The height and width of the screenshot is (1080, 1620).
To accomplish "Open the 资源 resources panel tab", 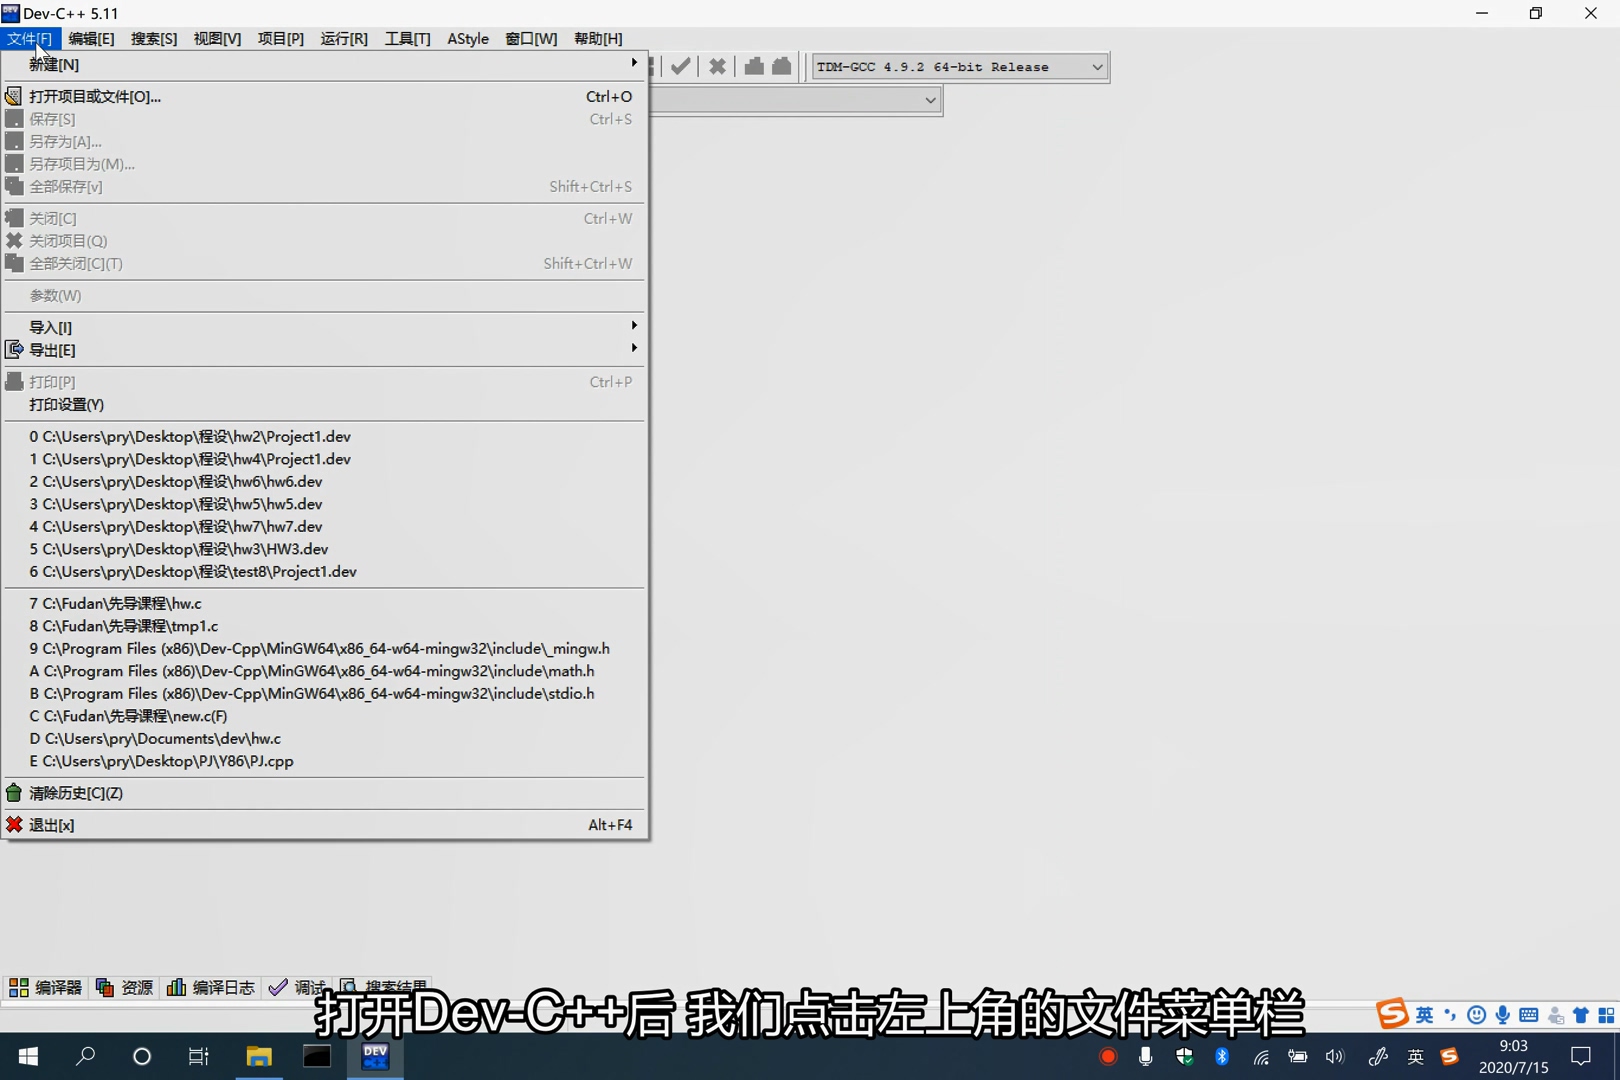I will (x=124, y=988).
